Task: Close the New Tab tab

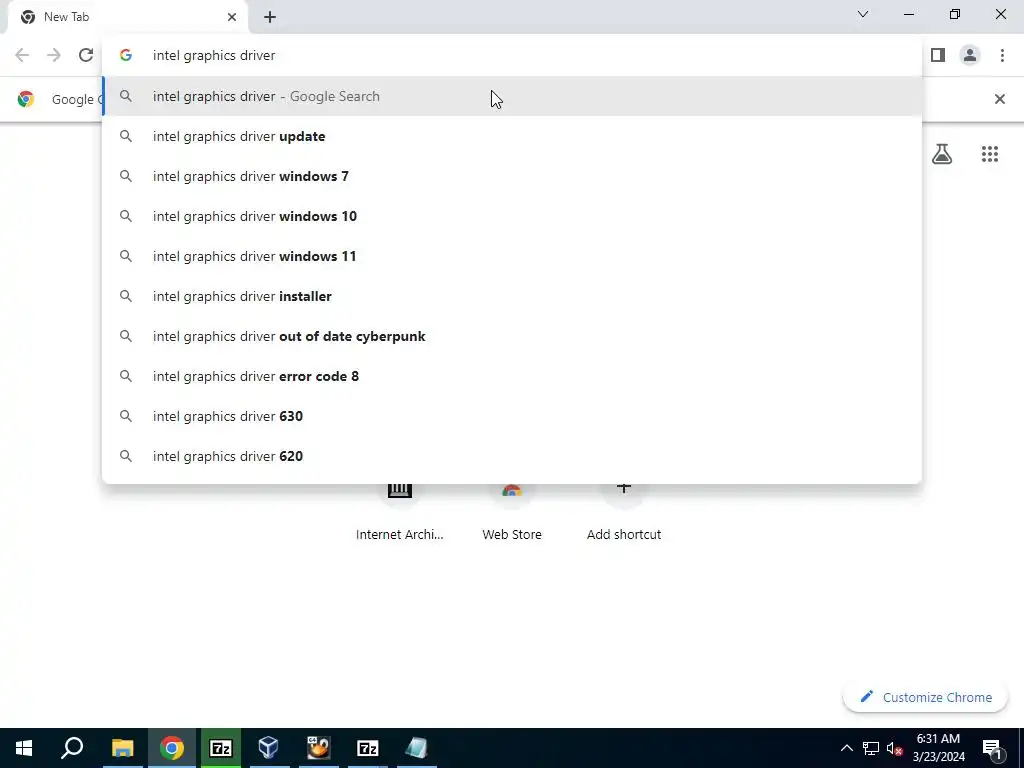Action: coord(232,17)
